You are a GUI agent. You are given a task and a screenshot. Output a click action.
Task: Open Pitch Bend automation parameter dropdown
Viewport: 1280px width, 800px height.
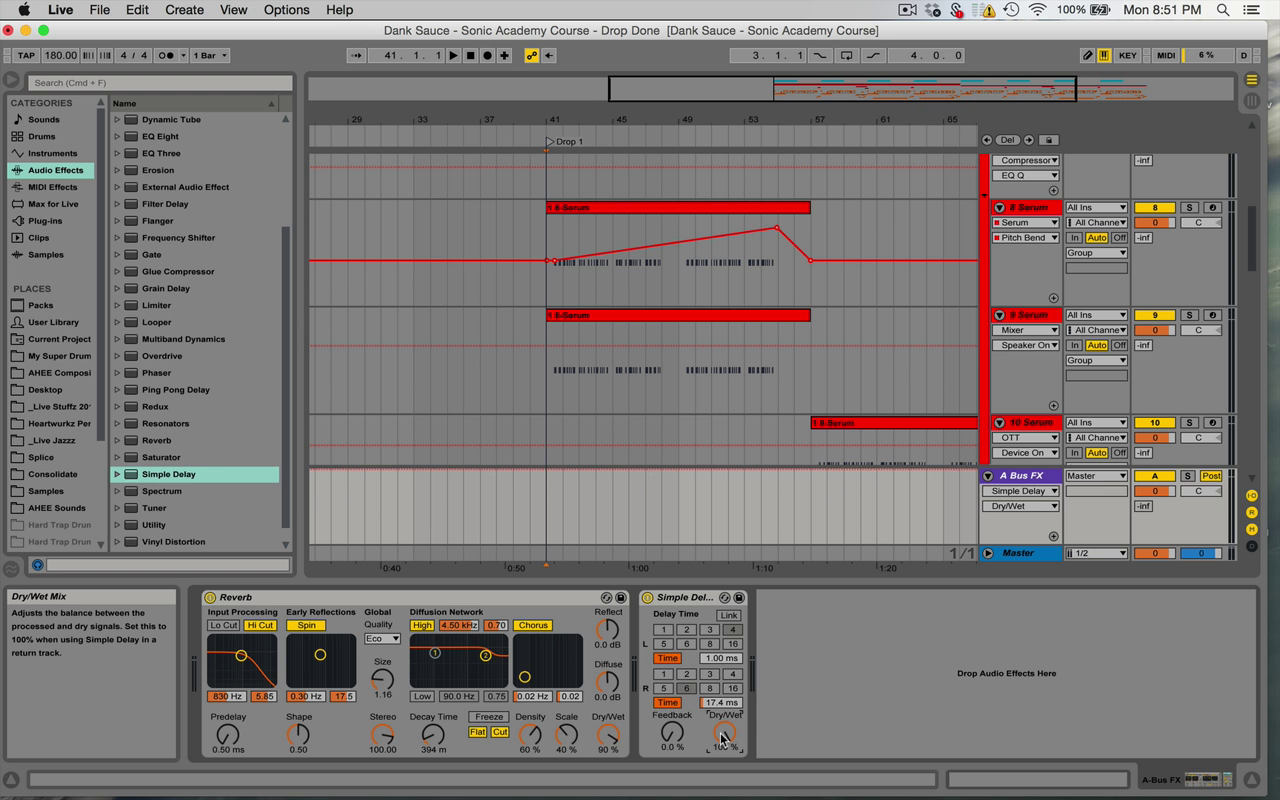coord(1025,238)
